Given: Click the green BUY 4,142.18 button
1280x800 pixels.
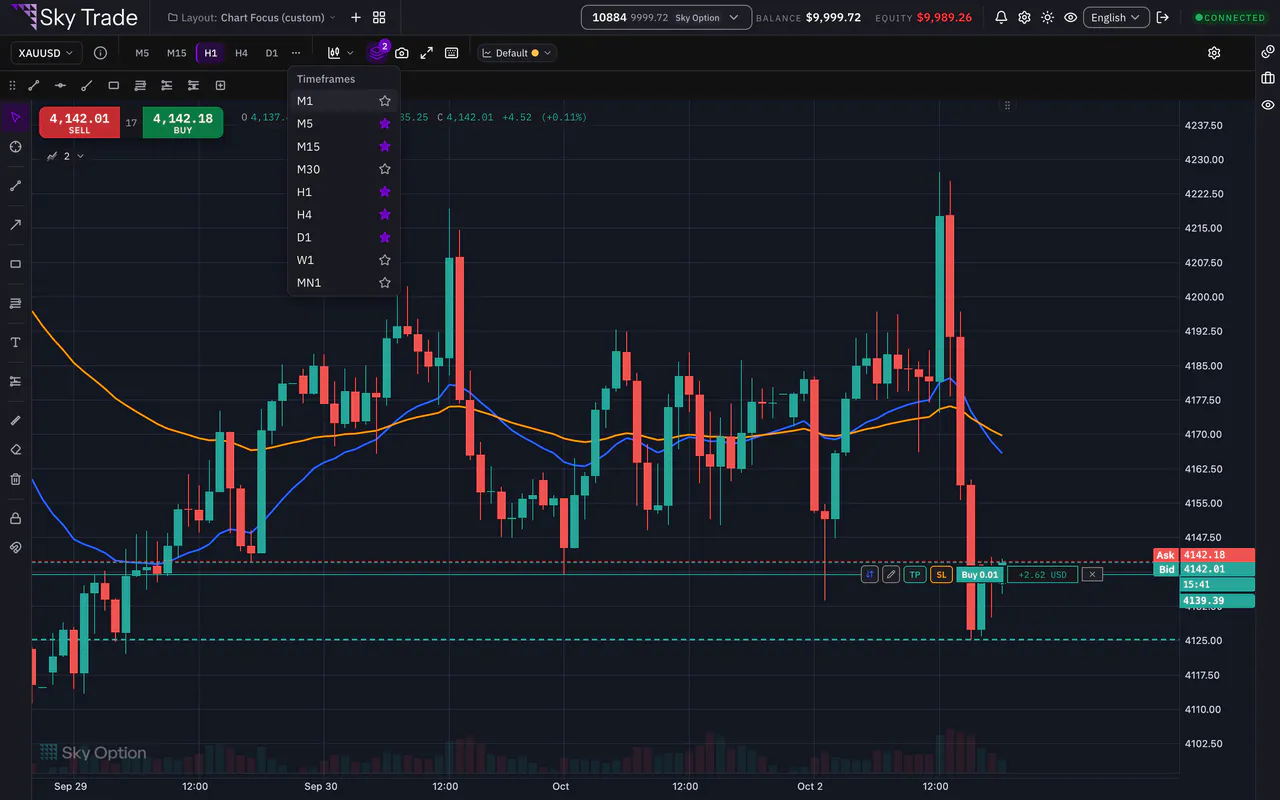Looking at the screenshot, I should [183, 123].
